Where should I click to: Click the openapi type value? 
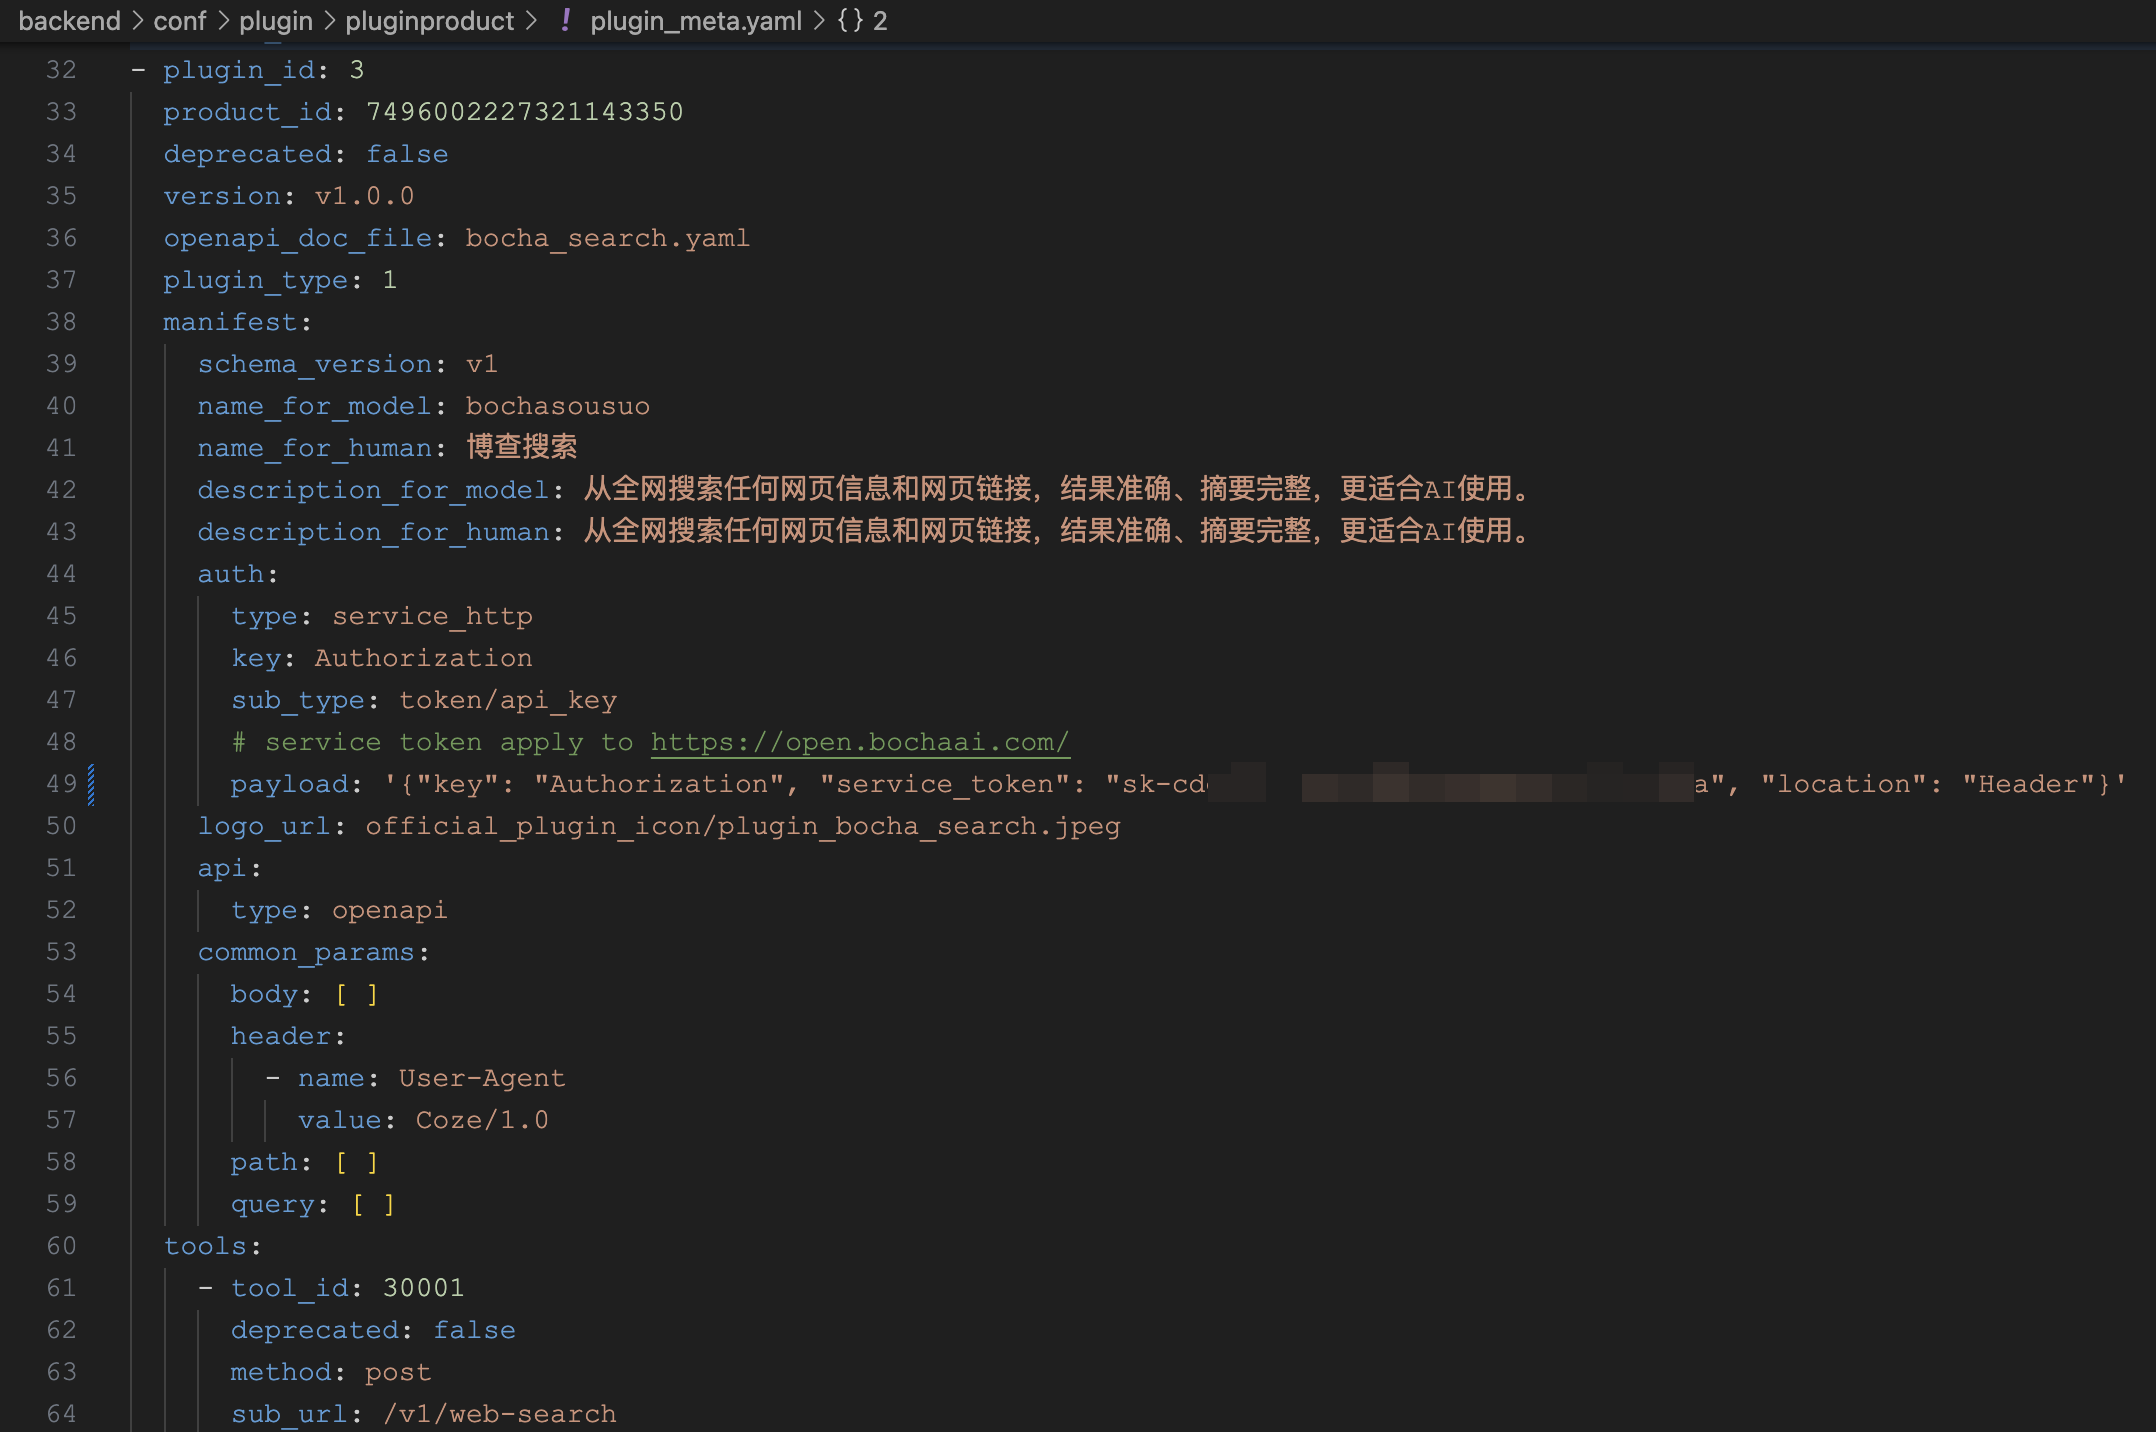(x=389, y=910)
